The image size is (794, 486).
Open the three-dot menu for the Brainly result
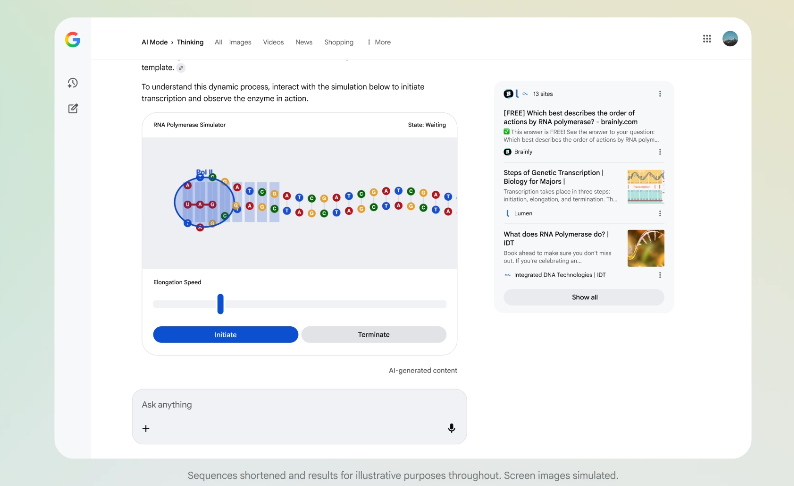pyautogui.click(x=660, y=152)
